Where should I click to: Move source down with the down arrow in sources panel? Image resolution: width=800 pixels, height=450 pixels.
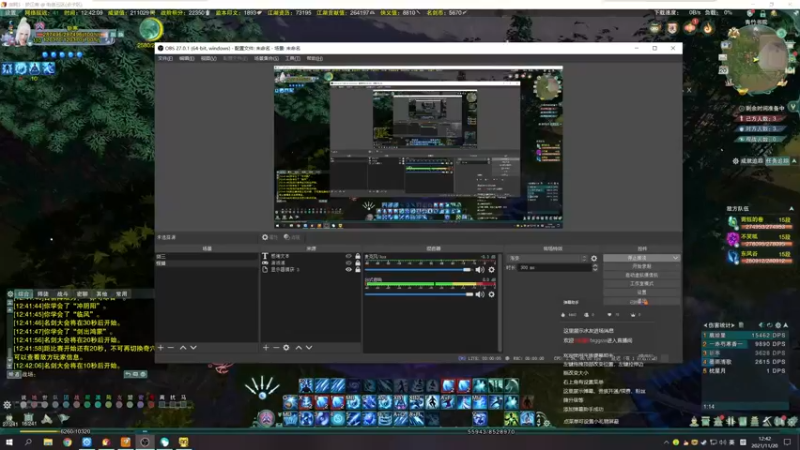click(309, 347)
